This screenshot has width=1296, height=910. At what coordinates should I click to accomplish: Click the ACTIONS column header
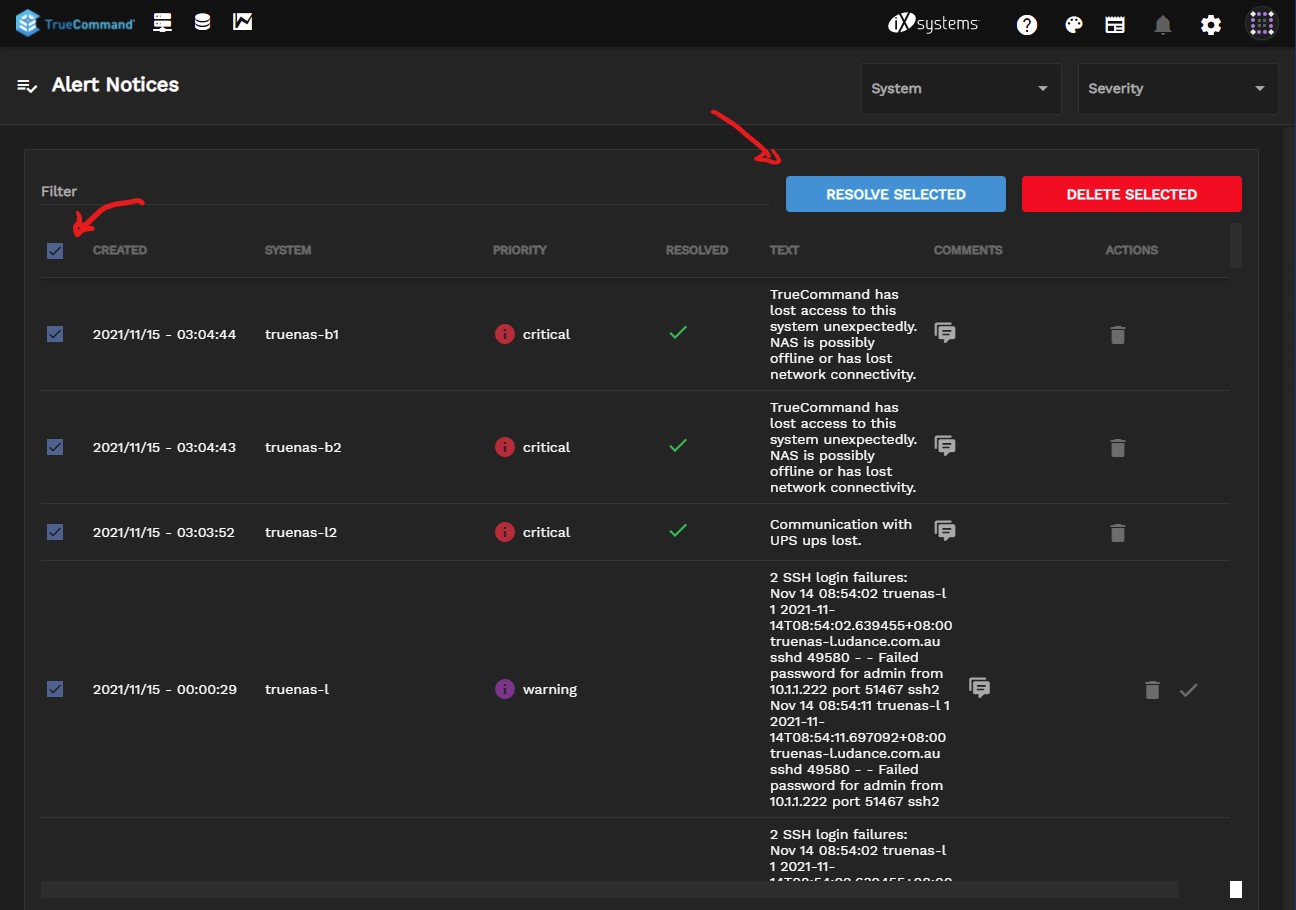(x=1132, y=250)
